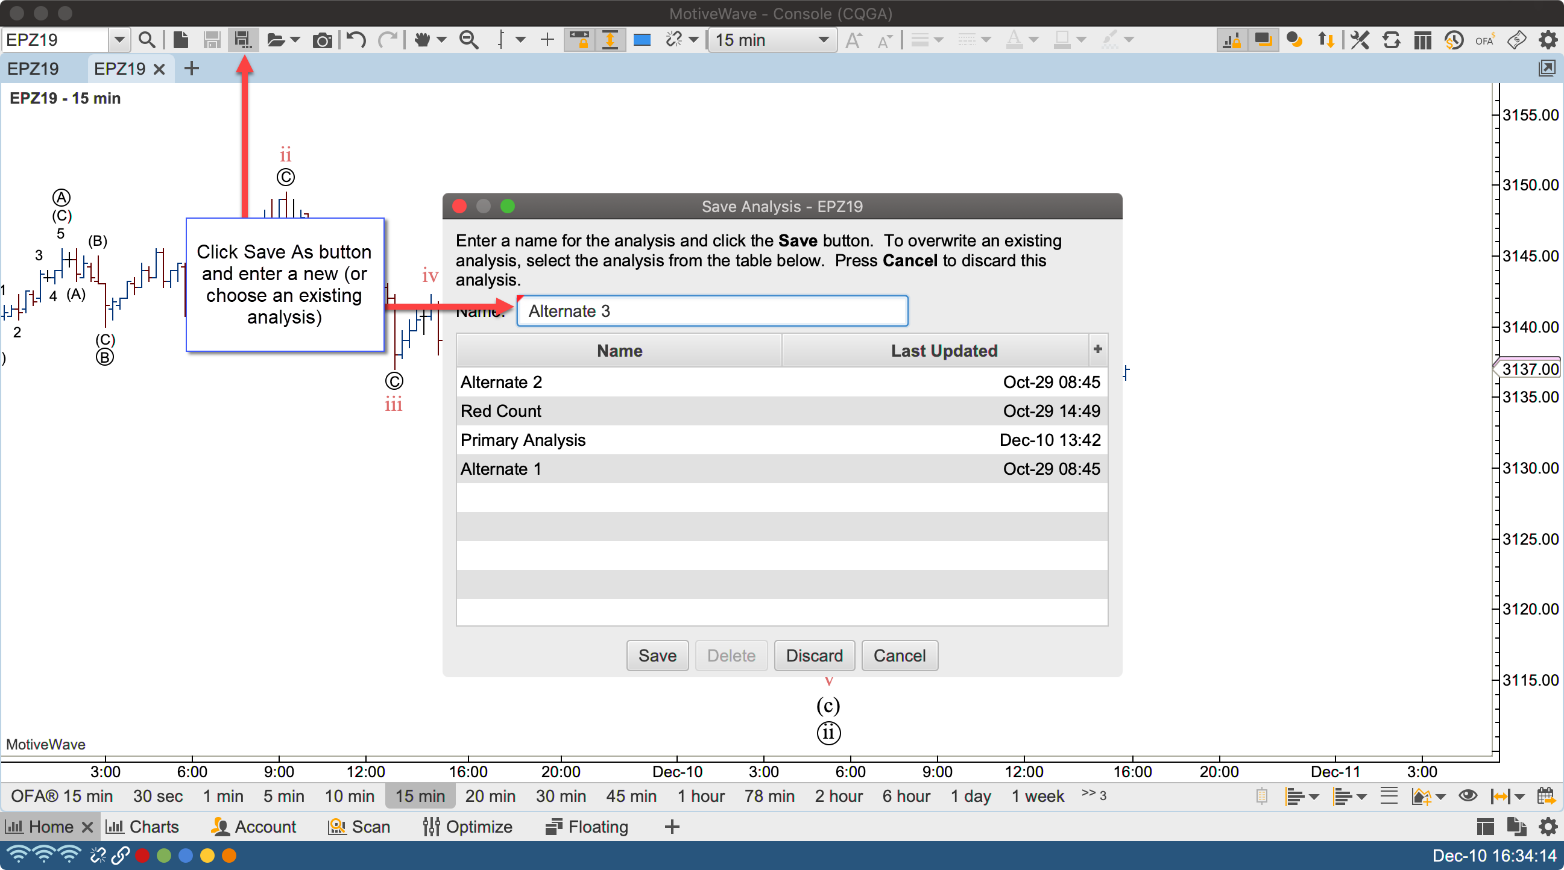Open the Account tab at bottom

pyautogui.click(x=254, y=827)
